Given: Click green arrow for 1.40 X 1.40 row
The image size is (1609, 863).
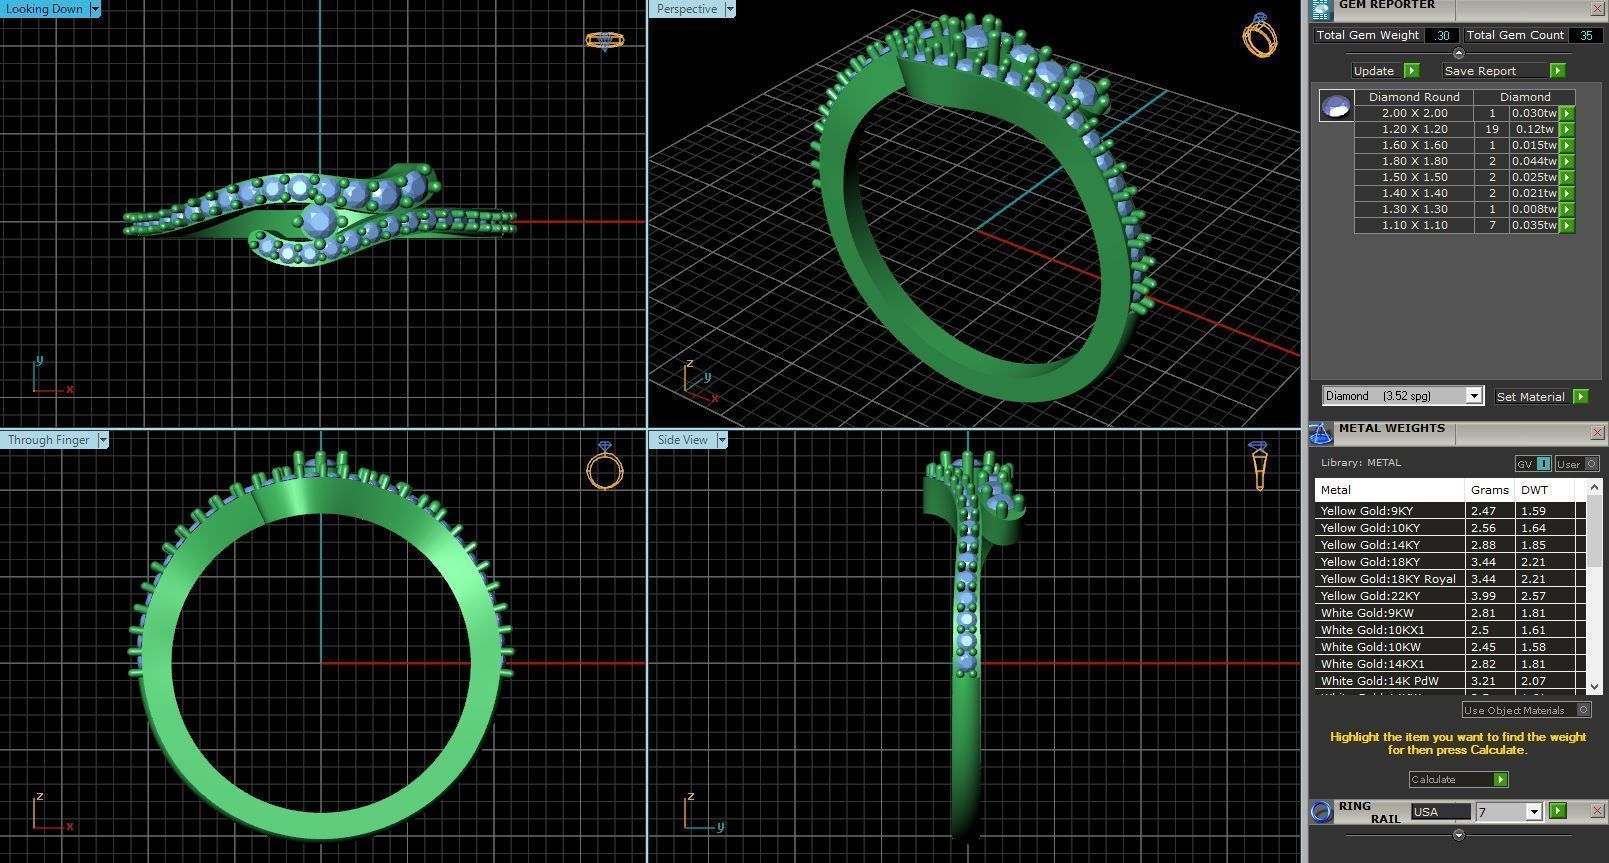Looking at the screenshot, I should [1567, 193].
